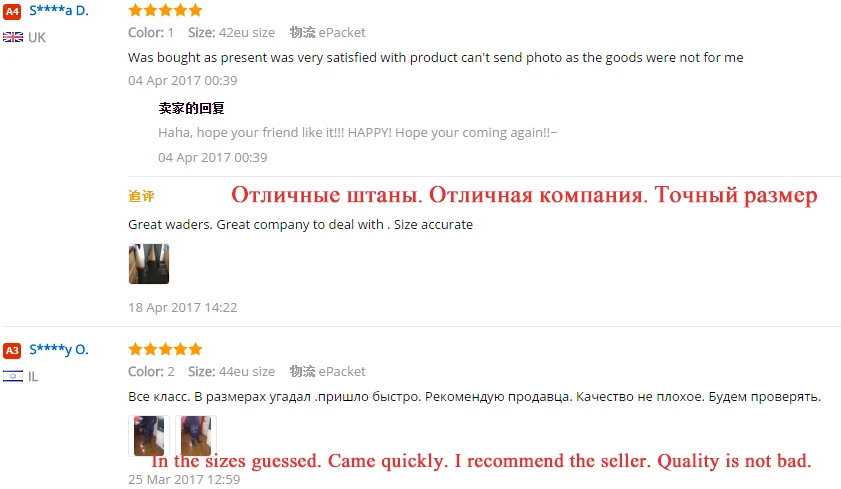Image resolution: width=841 pixels, height=489 pixels.
Task: Click the five-star rating of S****a D.
Action: tap(165, 10)
